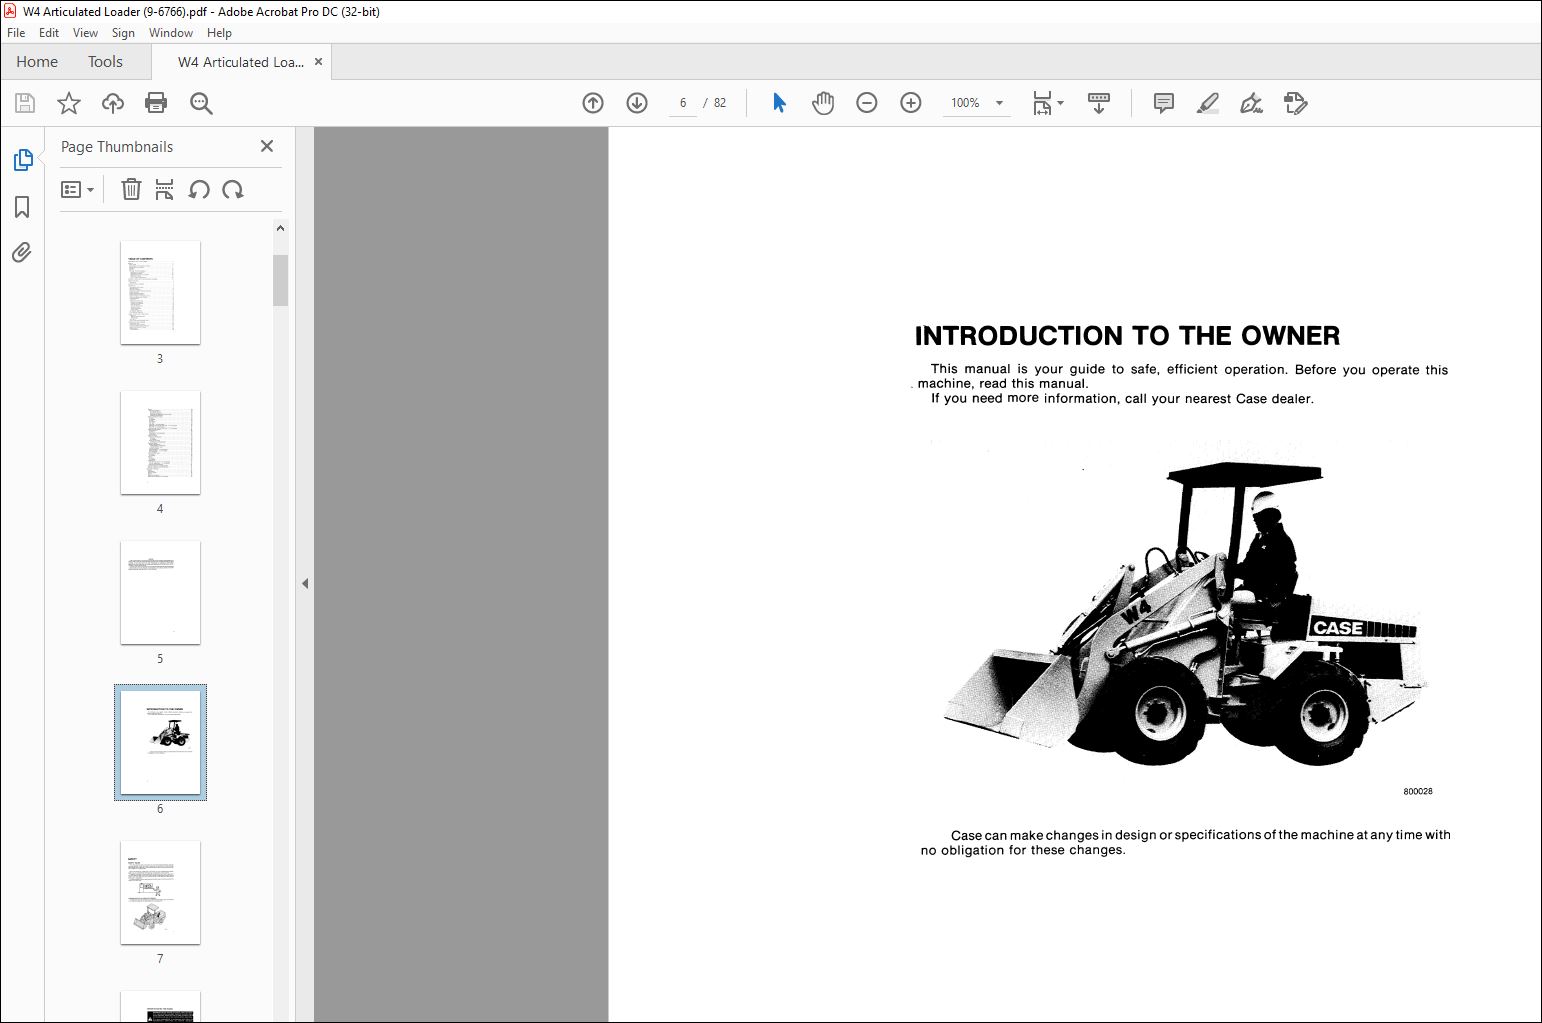Close the Page Thumbnails panel
The width and height of the screenshot is (1542, 1023).
(x=267, y=146)
